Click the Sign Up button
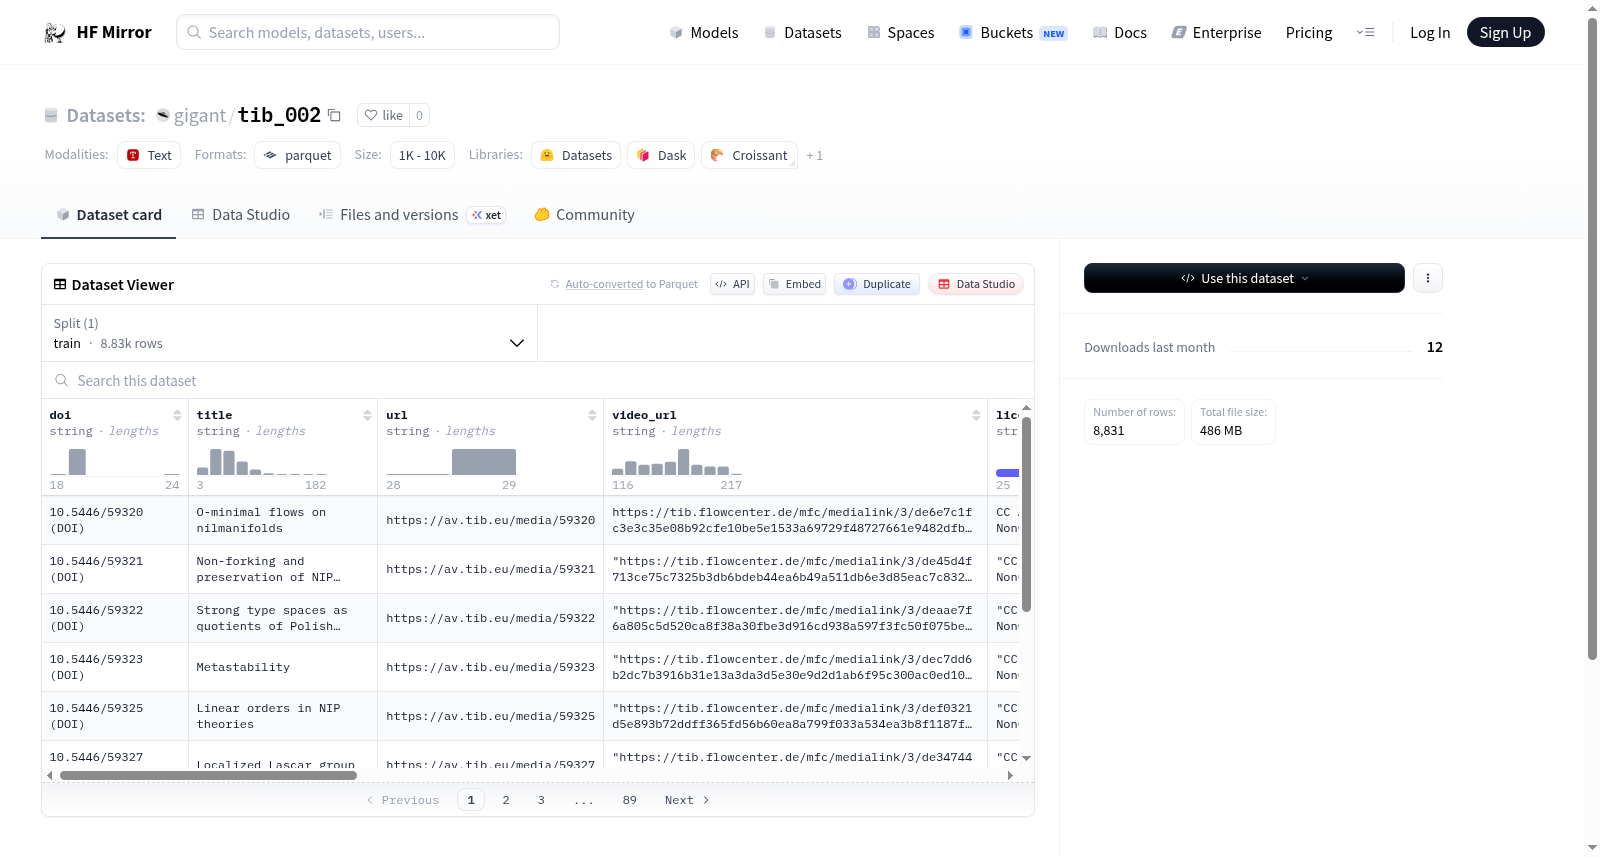1600x857 pixels. click(x=1505, y=33)
